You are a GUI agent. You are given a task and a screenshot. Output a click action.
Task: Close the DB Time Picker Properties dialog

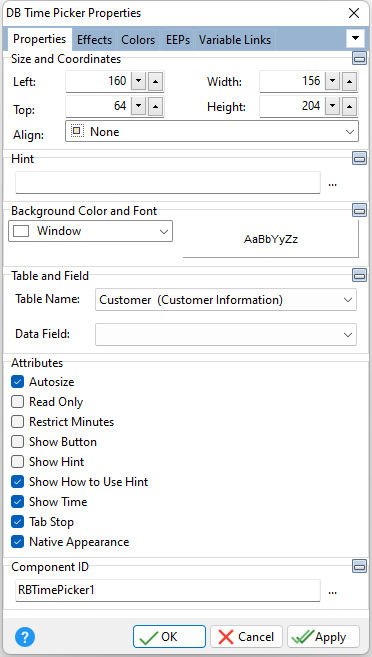(x=354, y=13)
